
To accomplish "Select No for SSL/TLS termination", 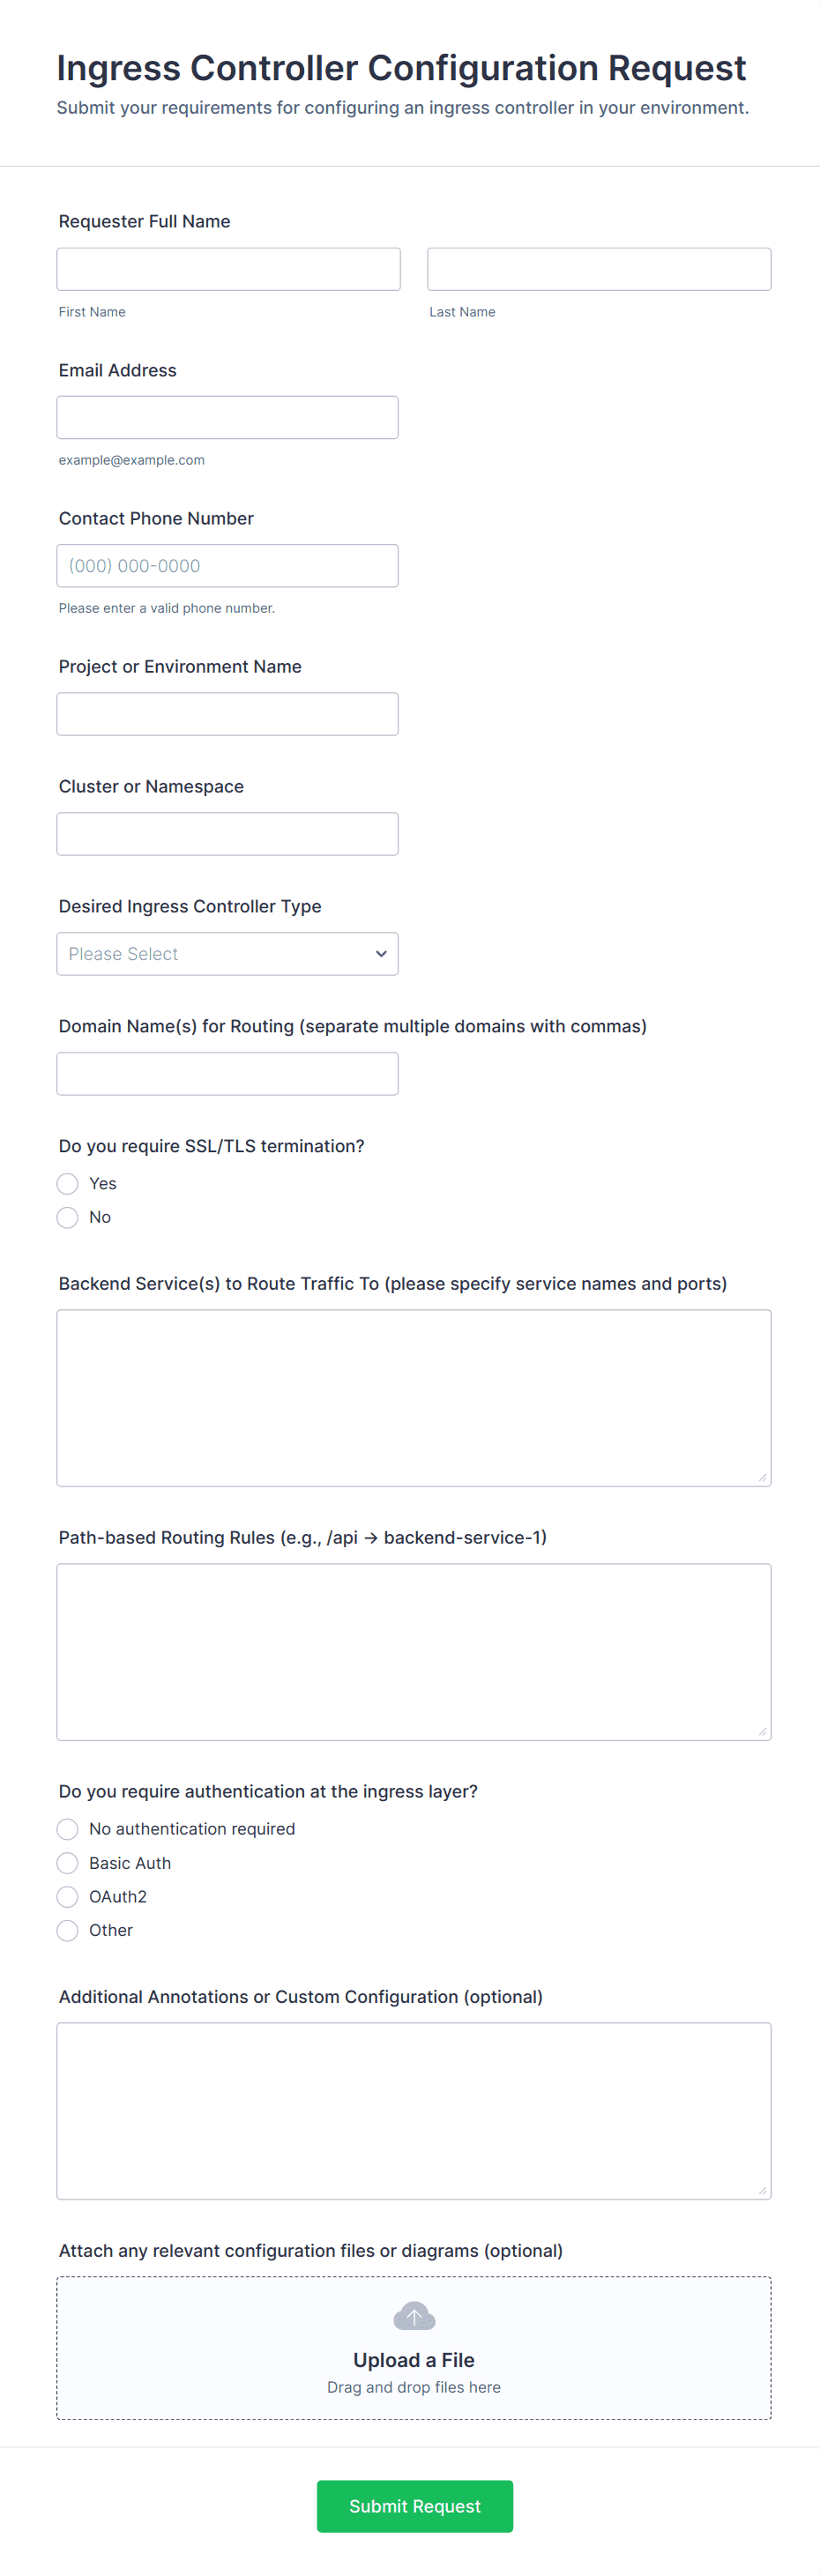I will point(68,1218).
